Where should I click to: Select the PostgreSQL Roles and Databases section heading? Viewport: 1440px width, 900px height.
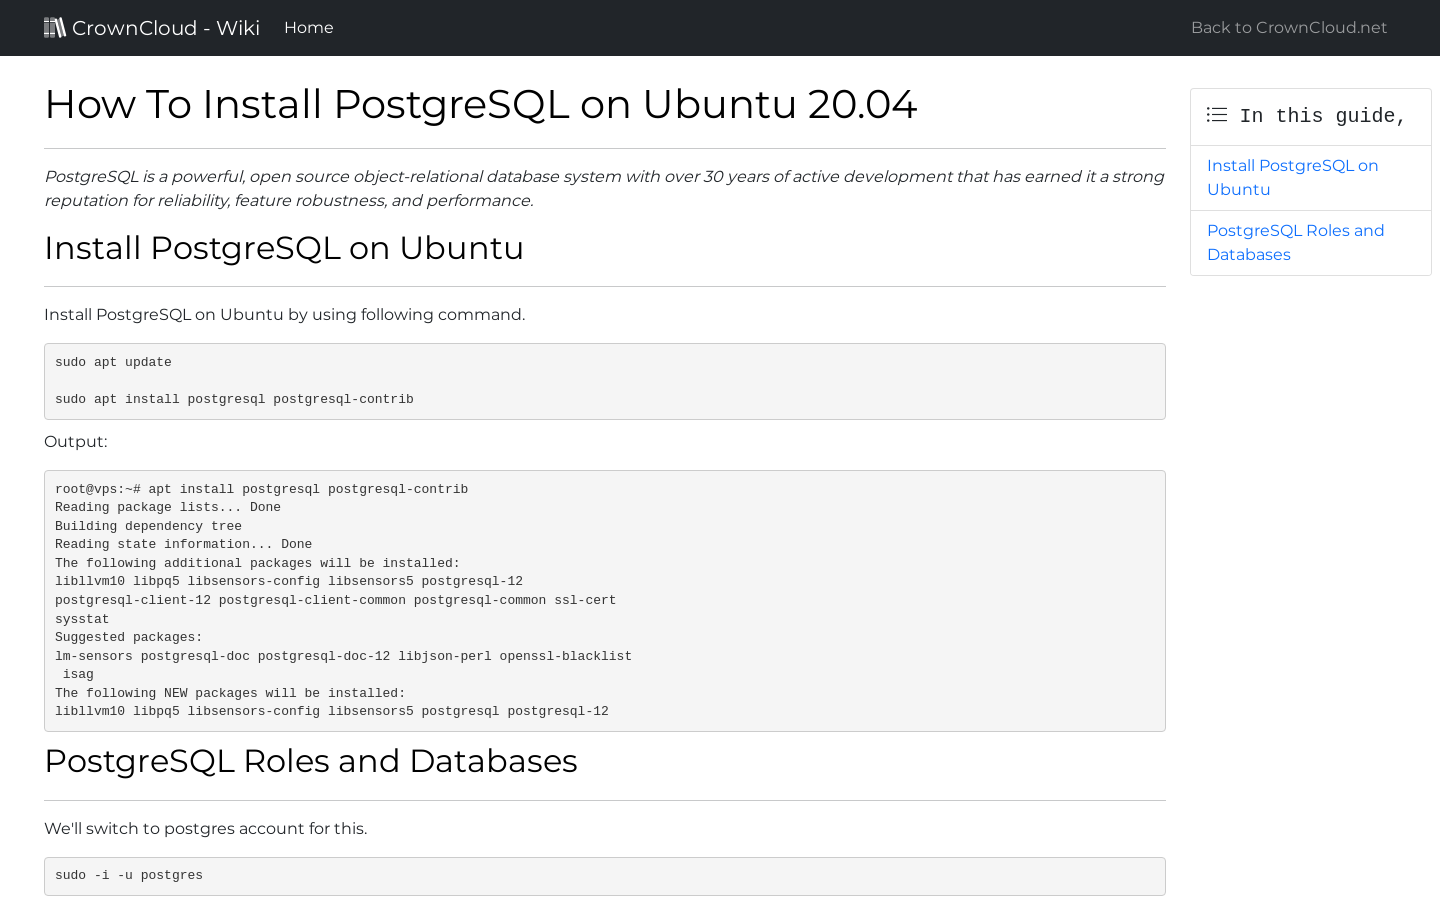(311, 761)
